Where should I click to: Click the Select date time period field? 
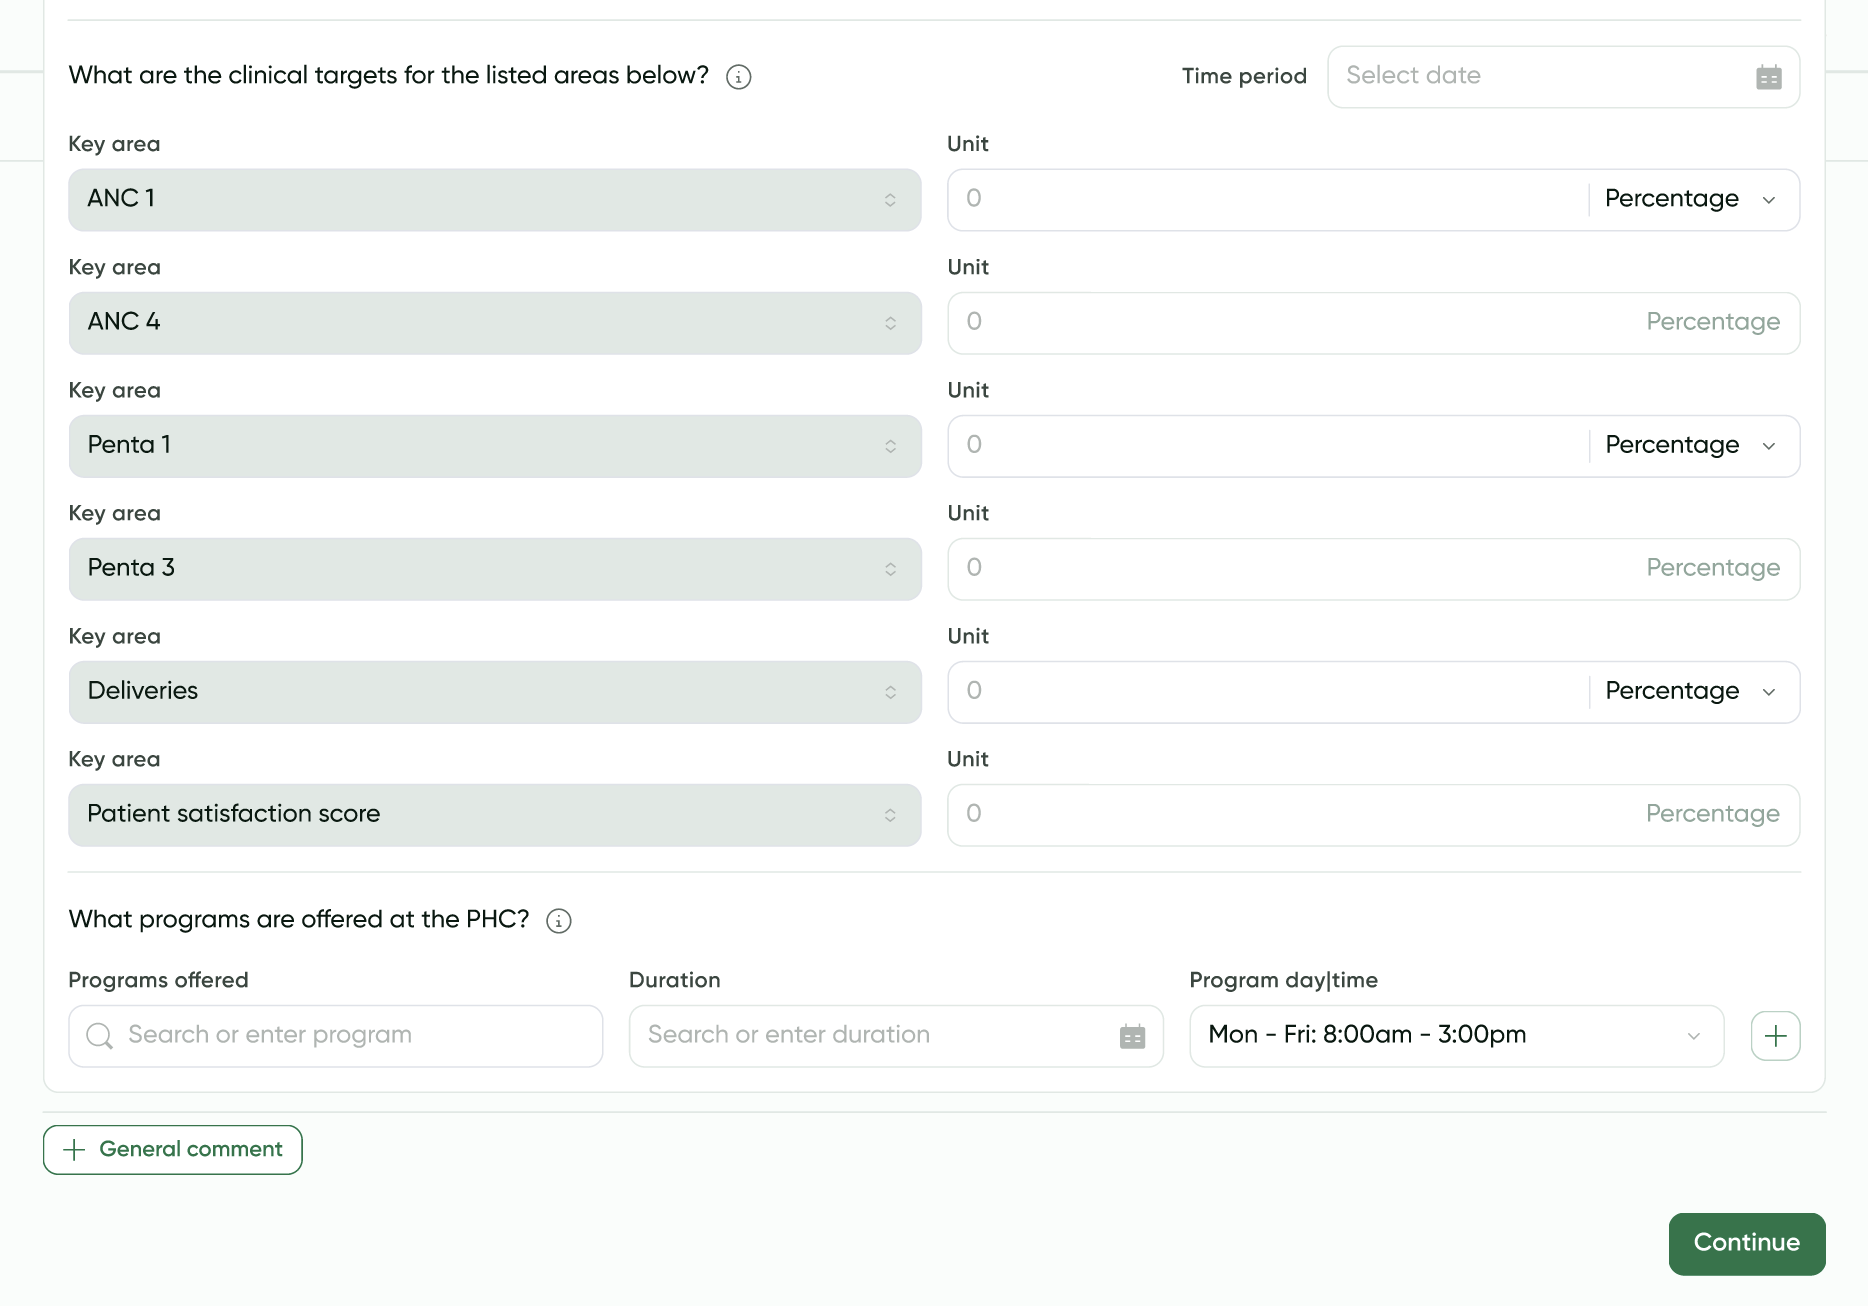point(1540,77)
